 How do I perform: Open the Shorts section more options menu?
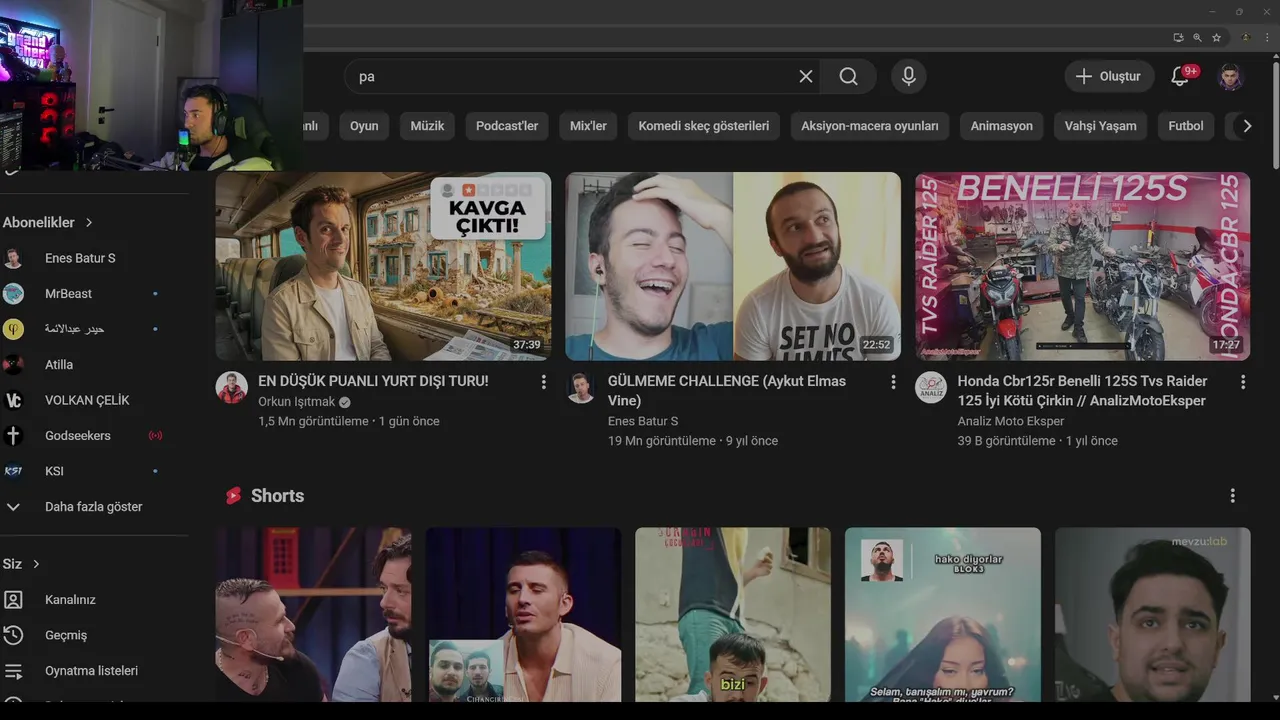[1232, 496]
